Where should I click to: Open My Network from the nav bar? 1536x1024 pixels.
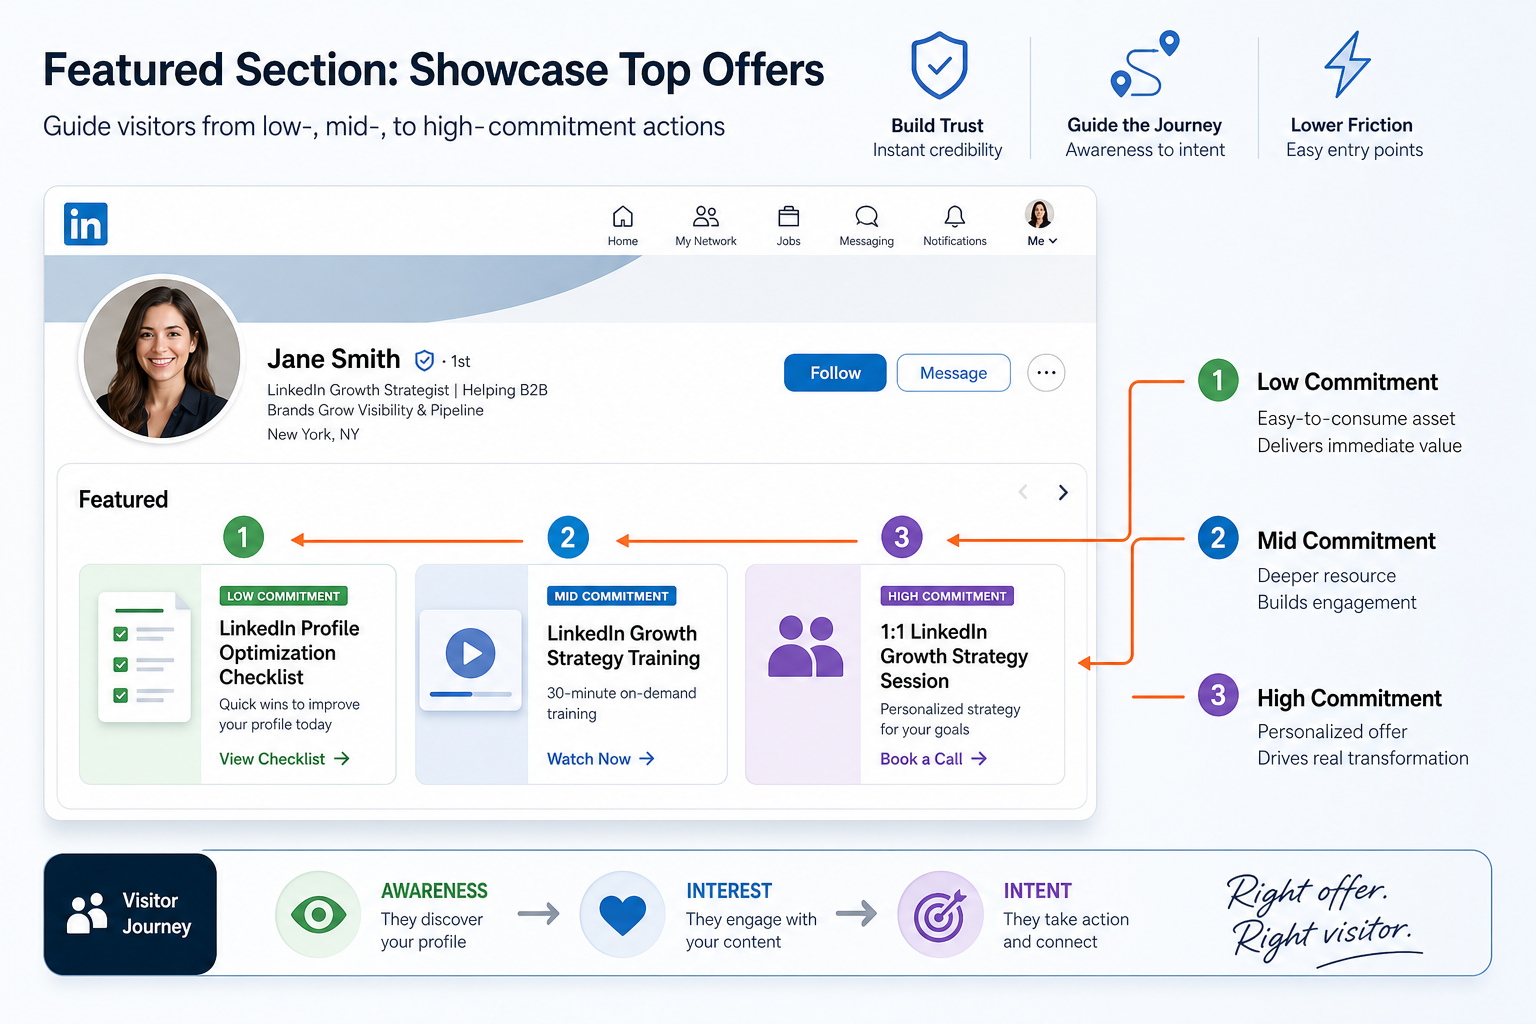click(x=706, y=226)
